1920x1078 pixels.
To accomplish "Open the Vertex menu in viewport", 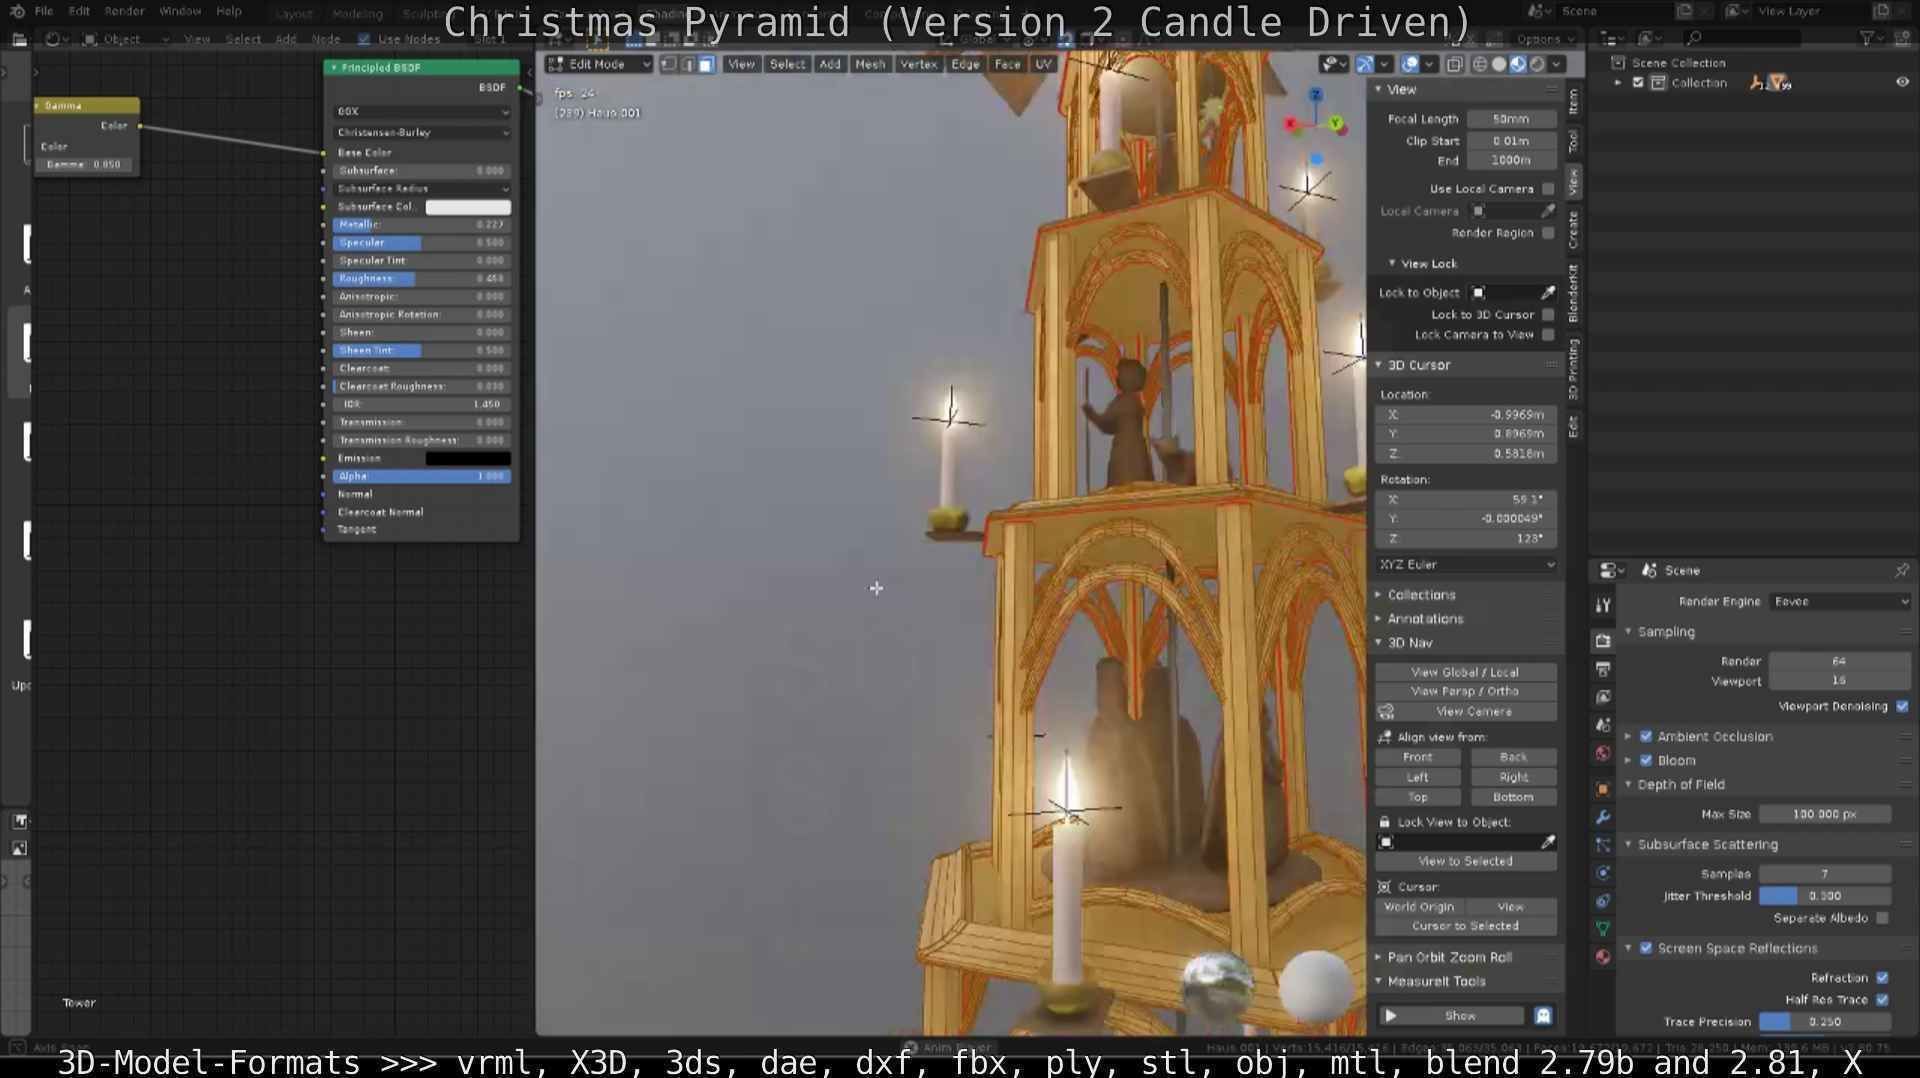I will pyautogui.click(x=918, y=64).
